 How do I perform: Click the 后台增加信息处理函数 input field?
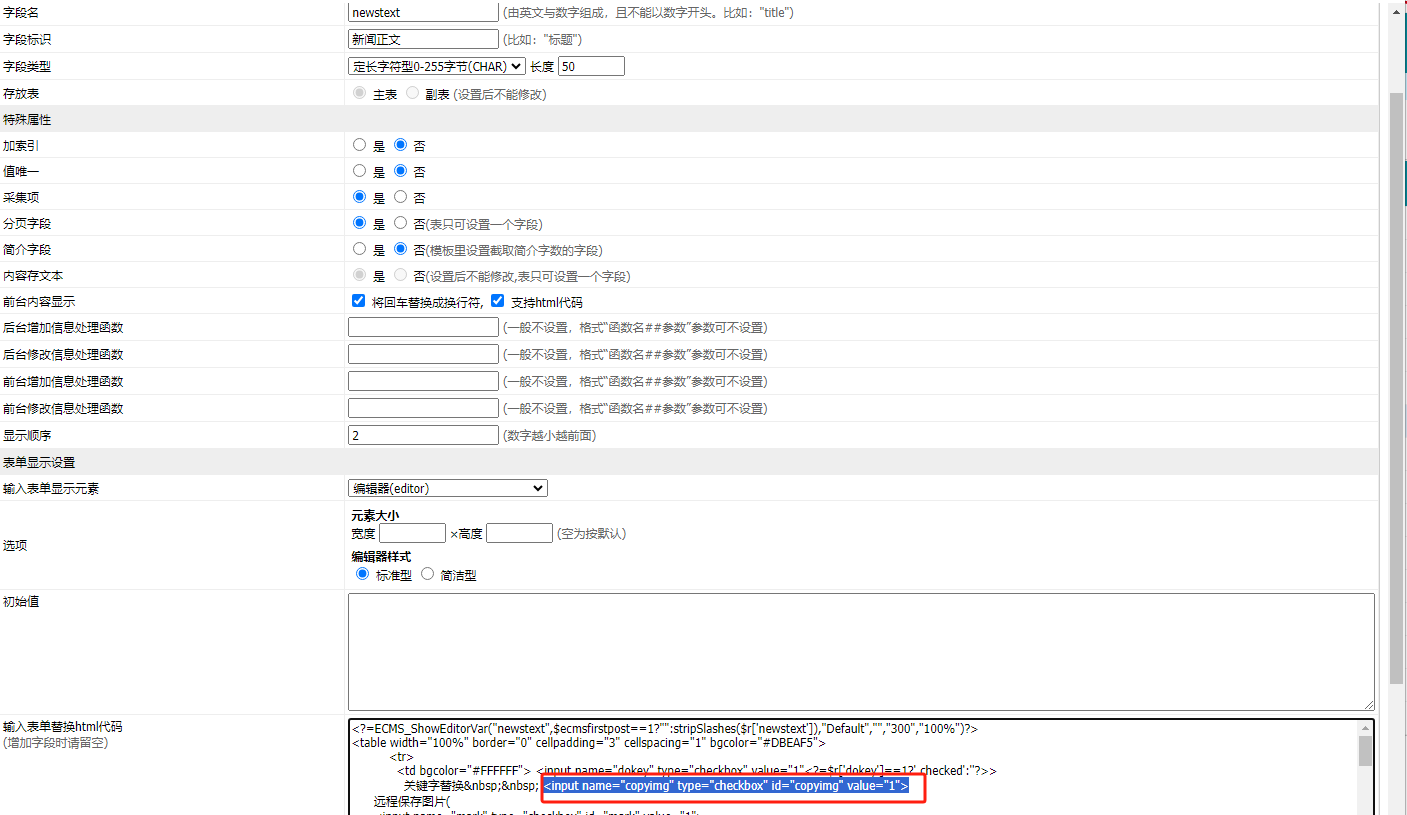tap(423, 327)
